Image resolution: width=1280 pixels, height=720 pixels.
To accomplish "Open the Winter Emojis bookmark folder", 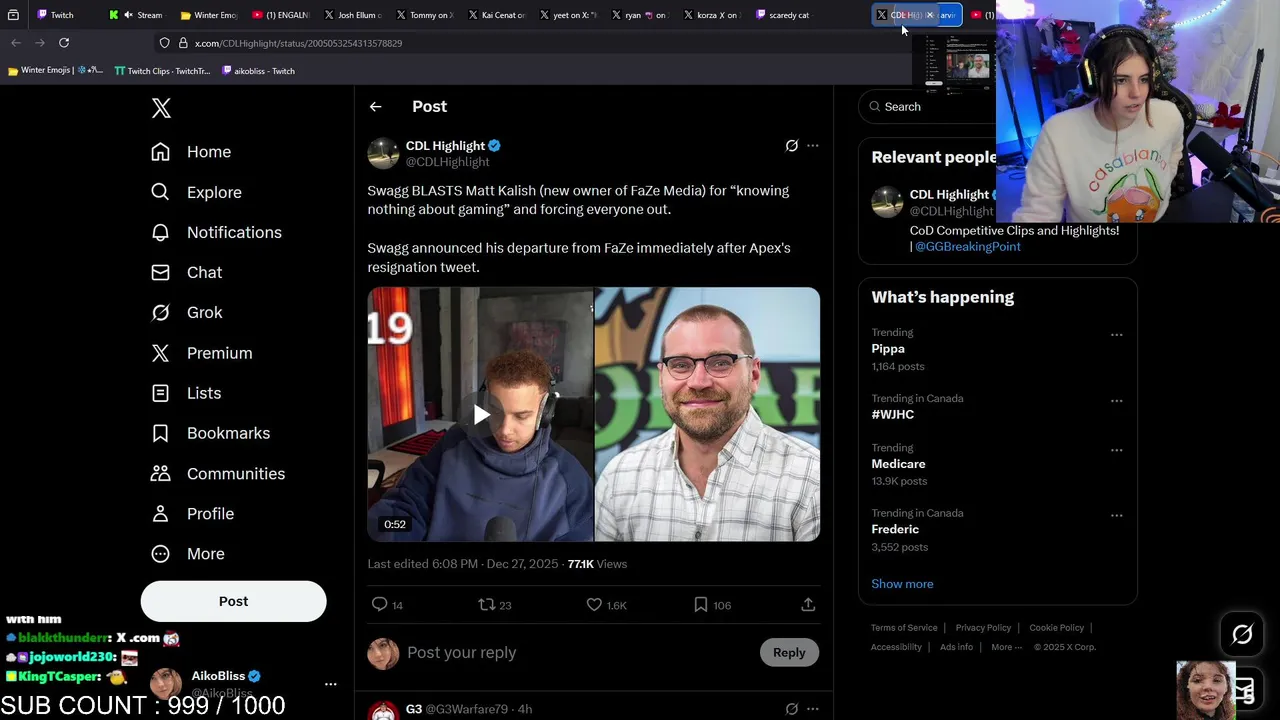I will pos(55,71).
